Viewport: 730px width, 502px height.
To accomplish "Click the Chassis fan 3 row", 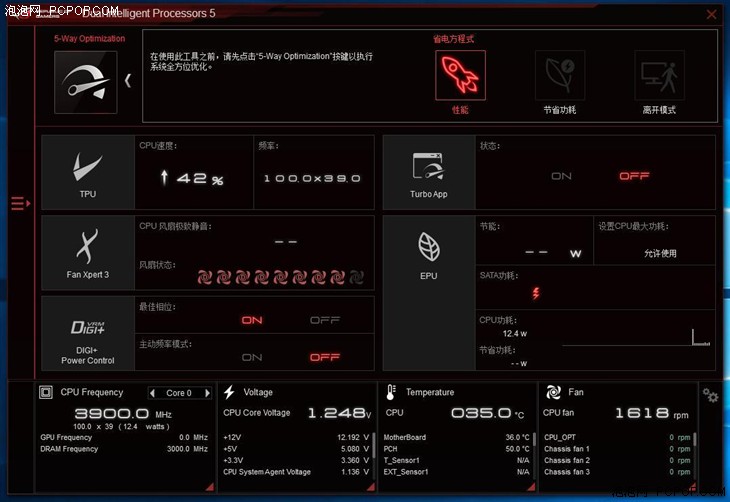I will (x=617, y=472).
